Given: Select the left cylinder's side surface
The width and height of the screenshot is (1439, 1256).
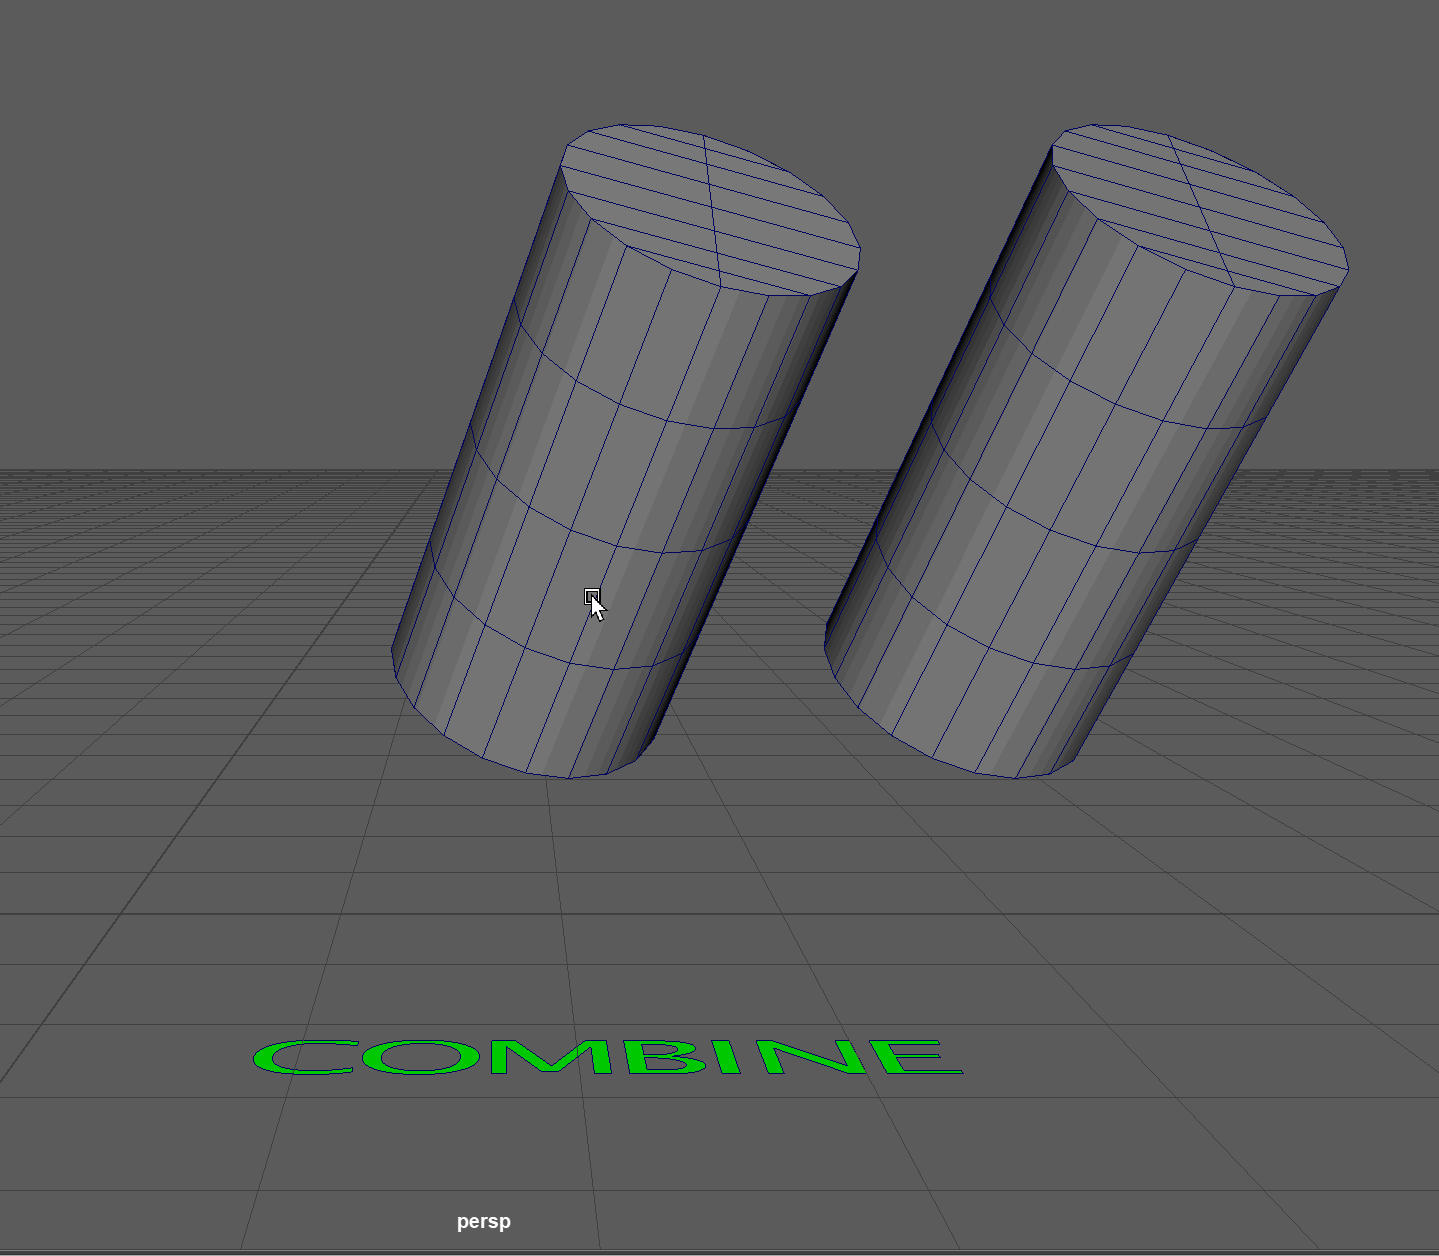Looking at the screenshot, I should [560, 480].
